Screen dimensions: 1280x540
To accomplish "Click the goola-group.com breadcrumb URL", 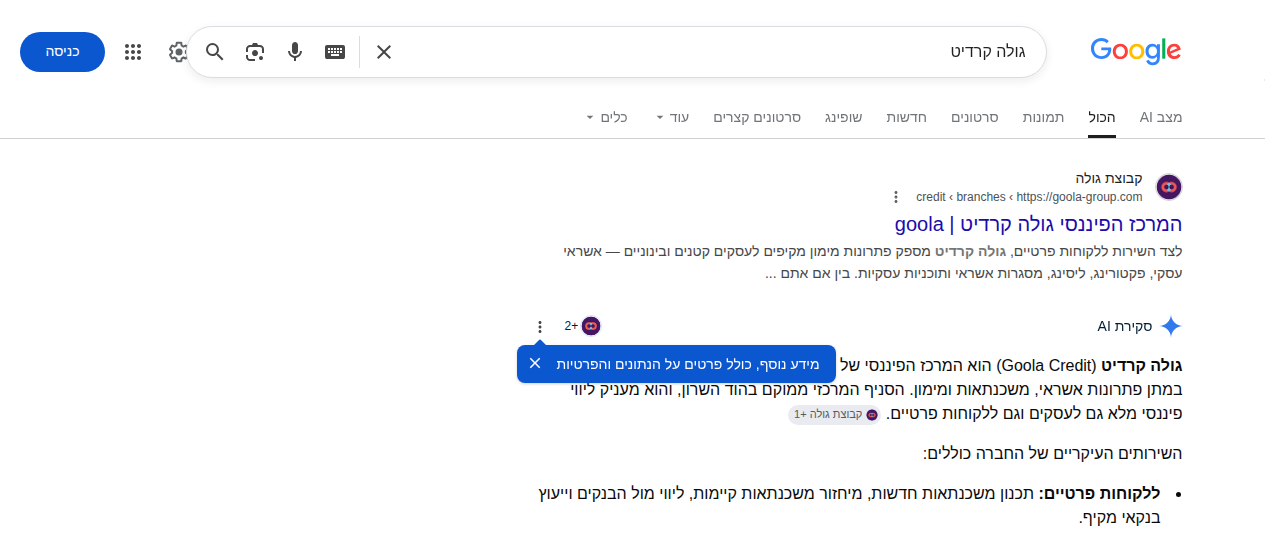I will pyautogui.click(x=1029, y=197).
